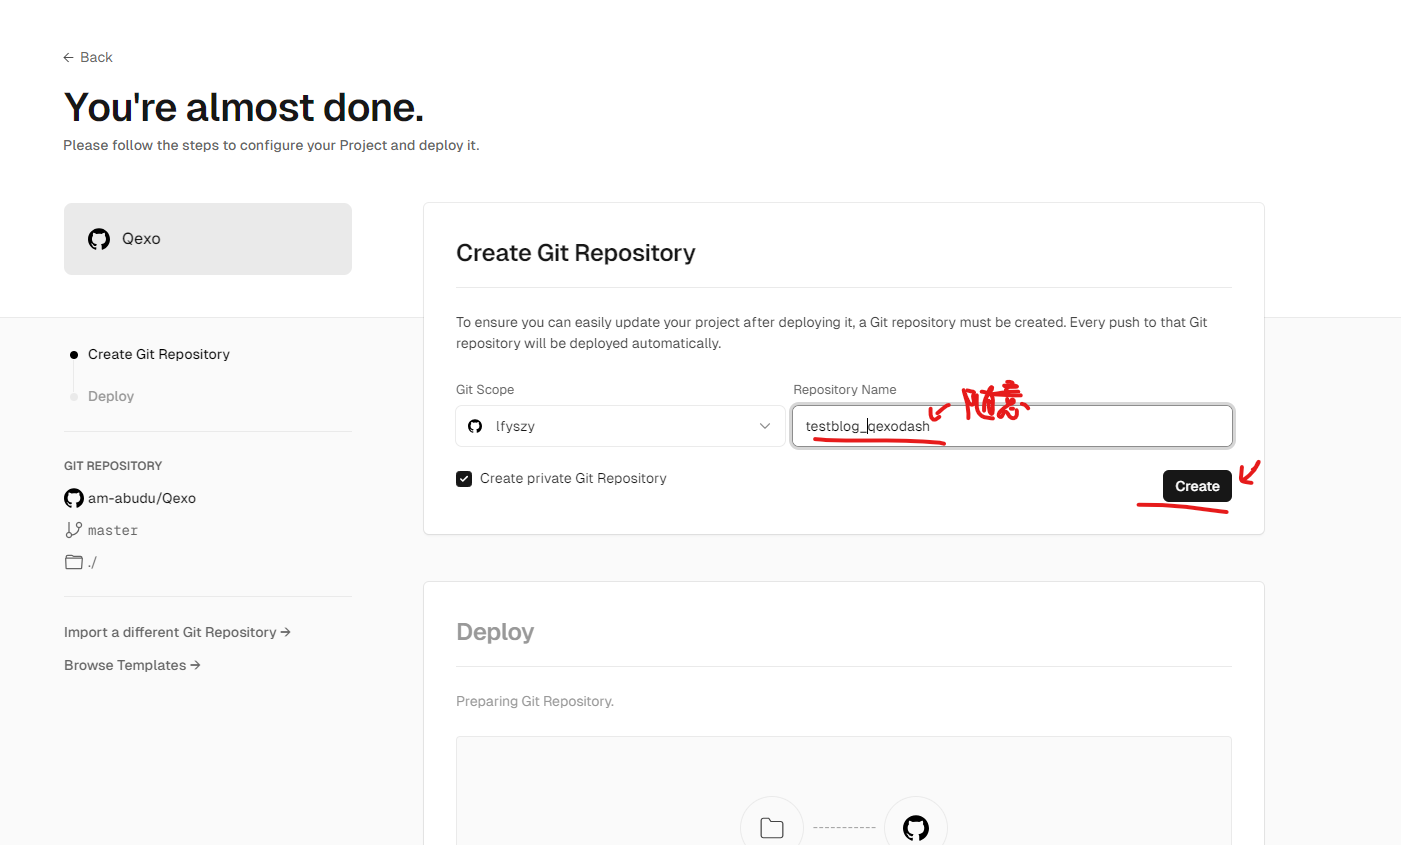
Task: Click the Deploy section heading
Action: 495,632
